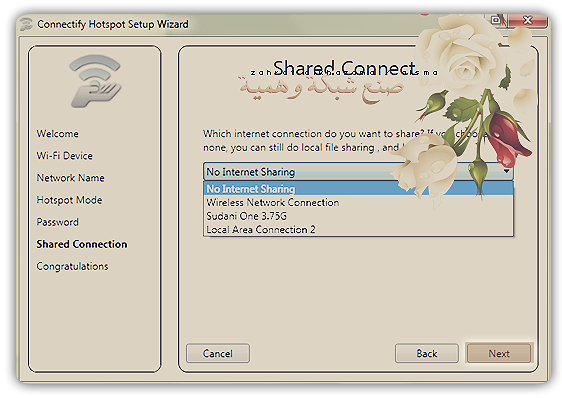Select "Local Area Connection 2" option
The image size is (562, 398).
coord(358,229)
